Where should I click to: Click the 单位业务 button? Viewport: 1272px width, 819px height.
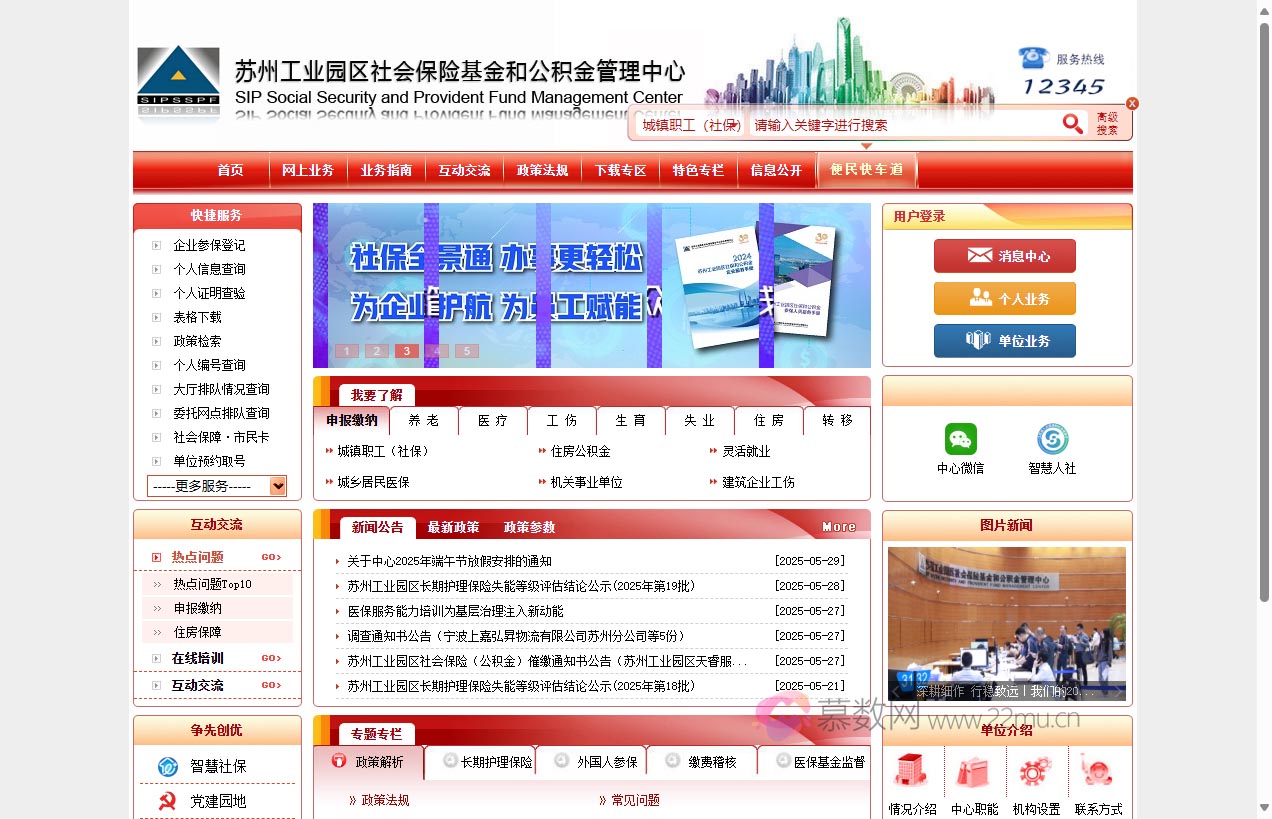click(1004, 340)
